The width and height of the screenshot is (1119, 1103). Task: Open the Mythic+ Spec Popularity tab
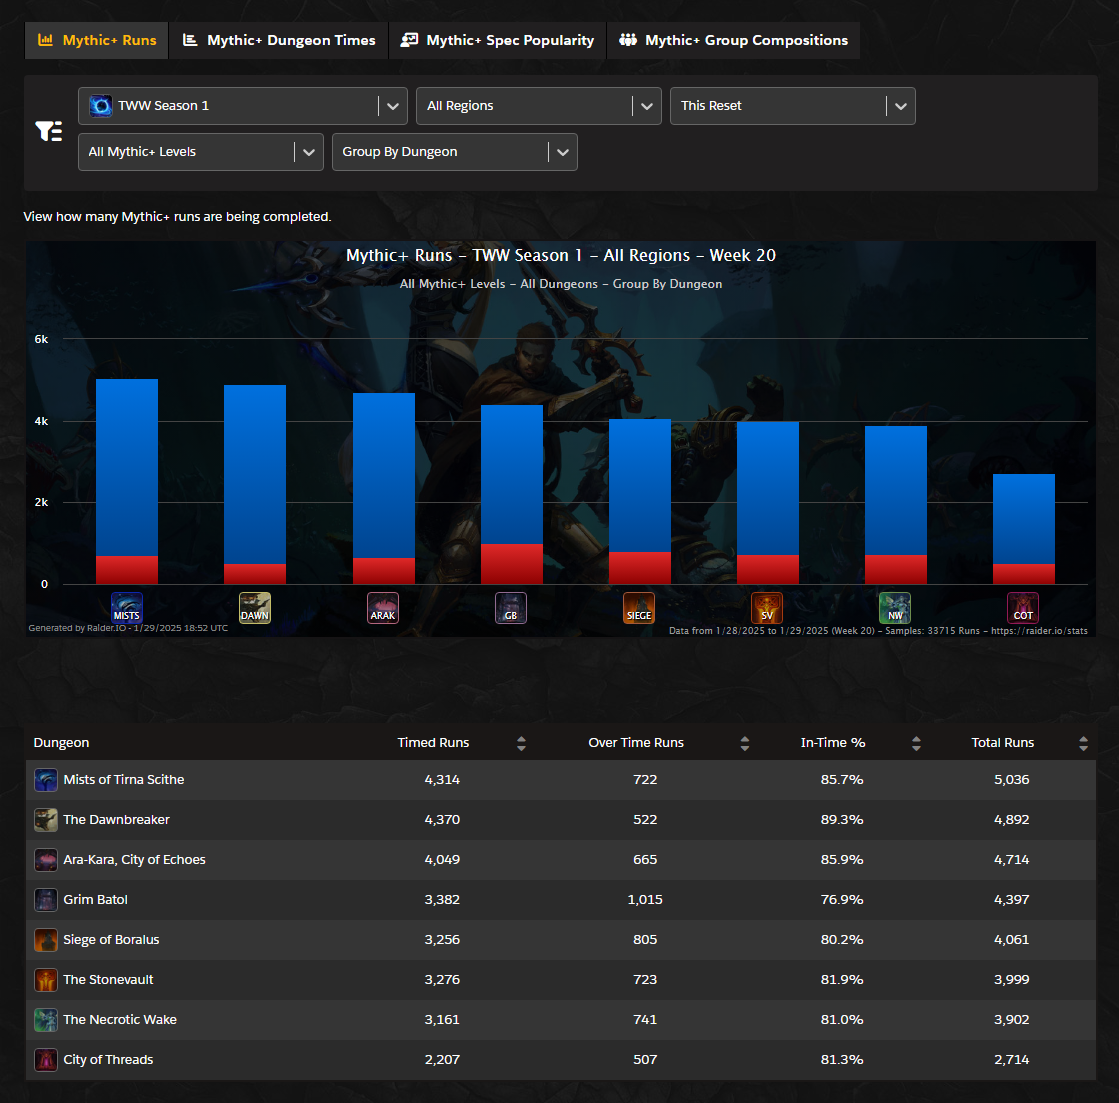tap(497, 41)
